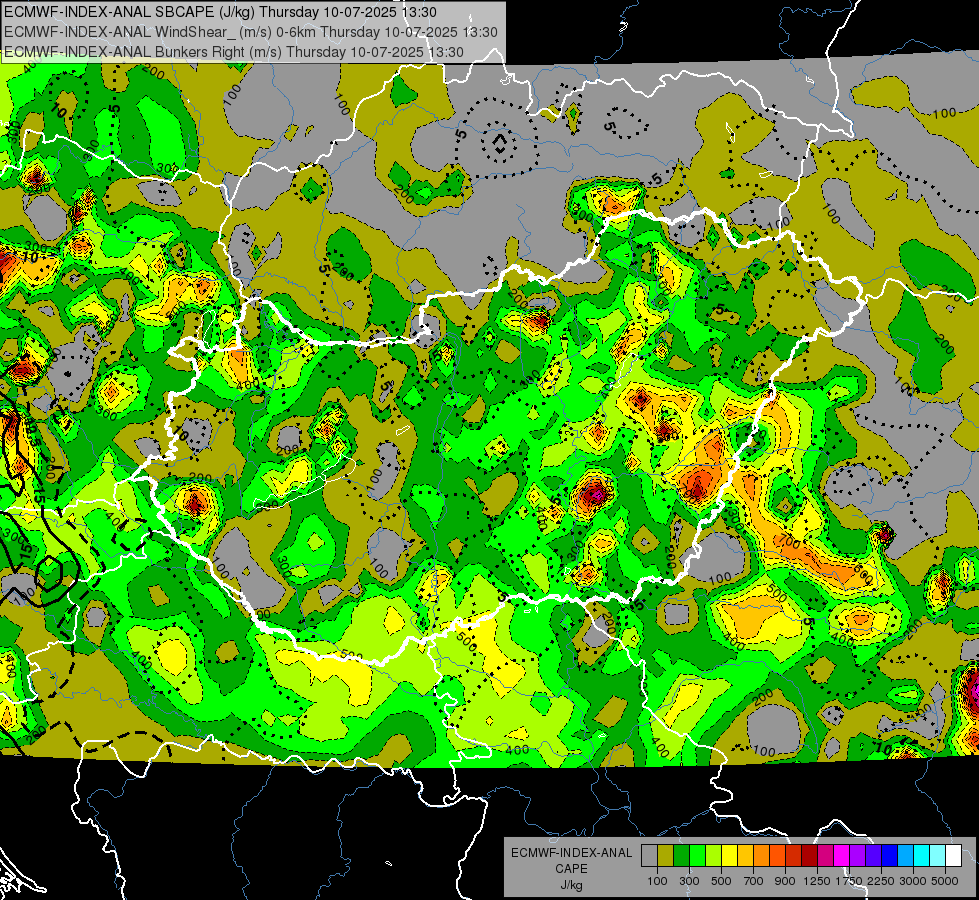Click the 300 value under the legend
The height and width of the screenshot is (900, 979).
(689, 881)
